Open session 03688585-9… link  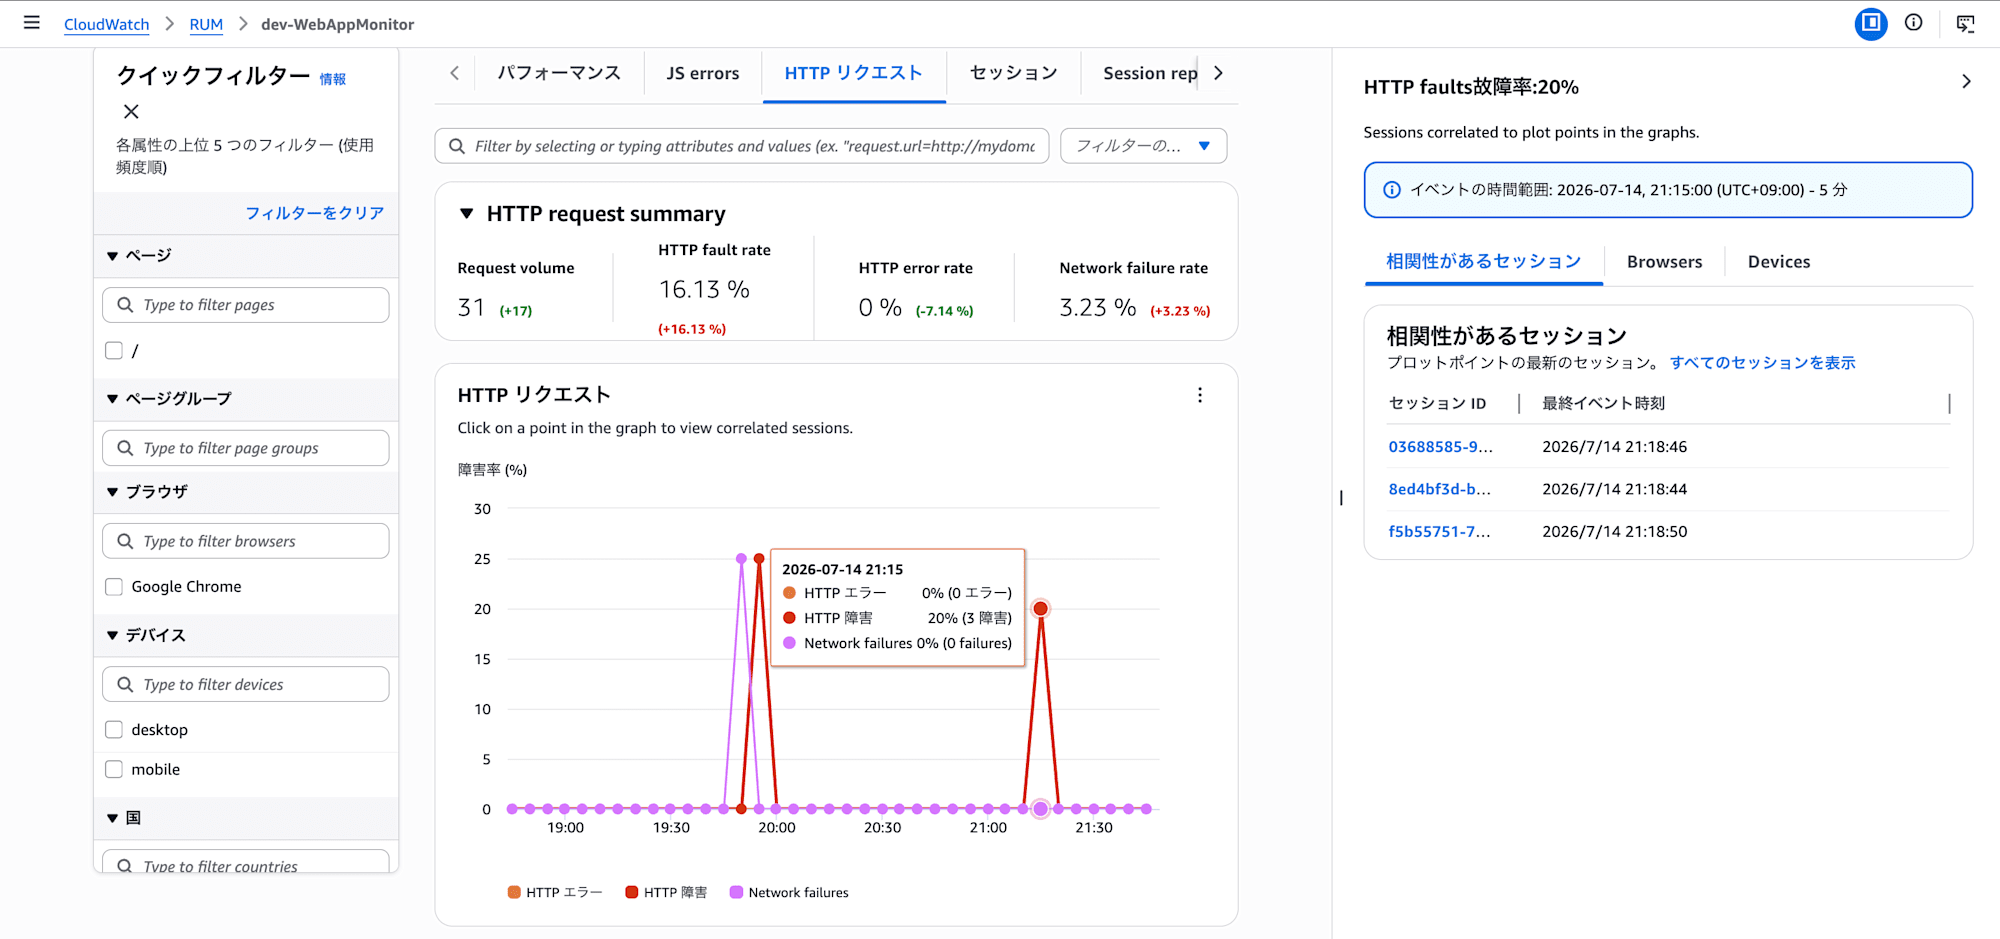tap(1440, 447)
